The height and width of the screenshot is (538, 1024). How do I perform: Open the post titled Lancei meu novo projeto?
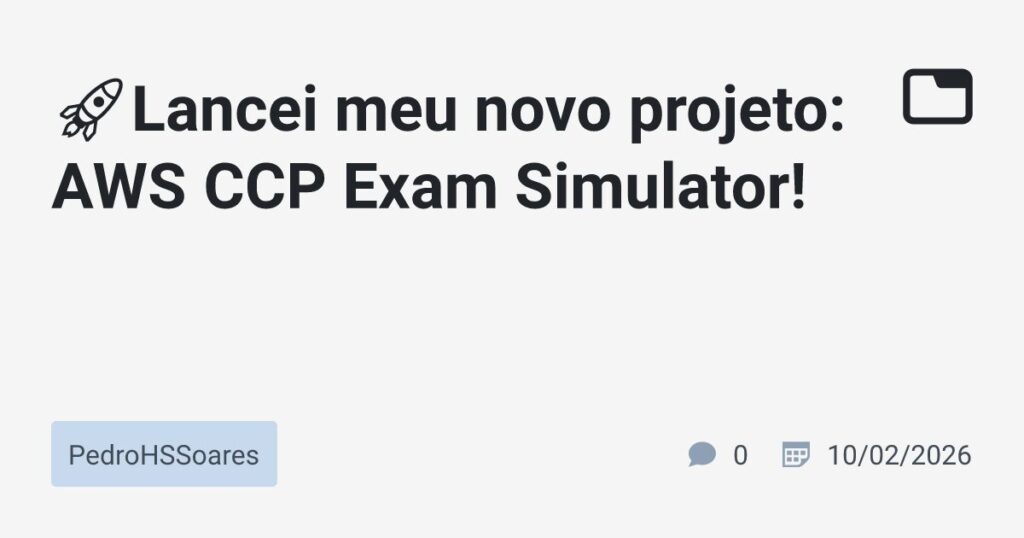click(x=449, y=148)
